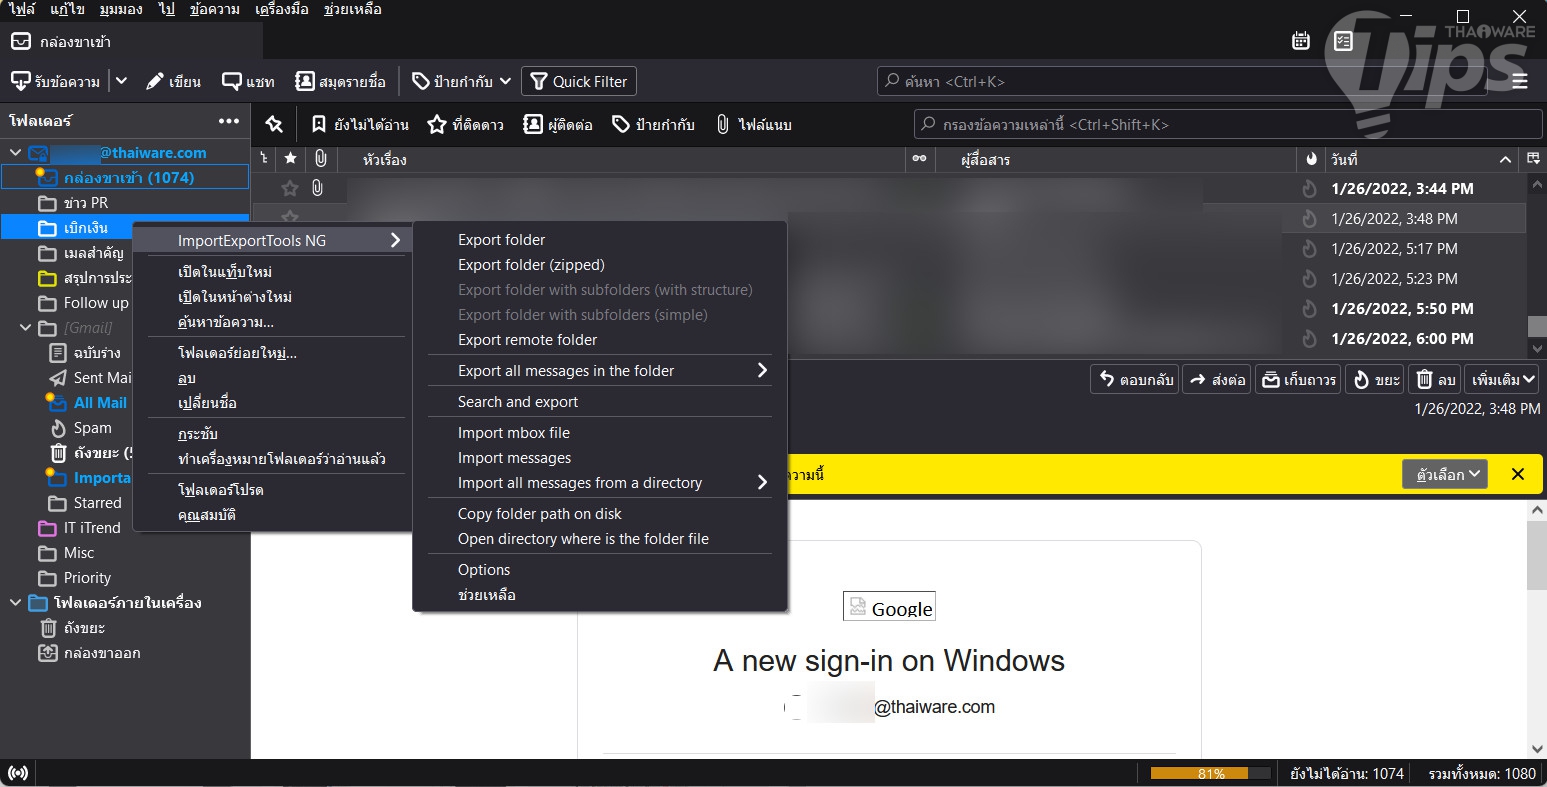
Task: Click the เก็บถาวร archive button
Action: 1298,379
